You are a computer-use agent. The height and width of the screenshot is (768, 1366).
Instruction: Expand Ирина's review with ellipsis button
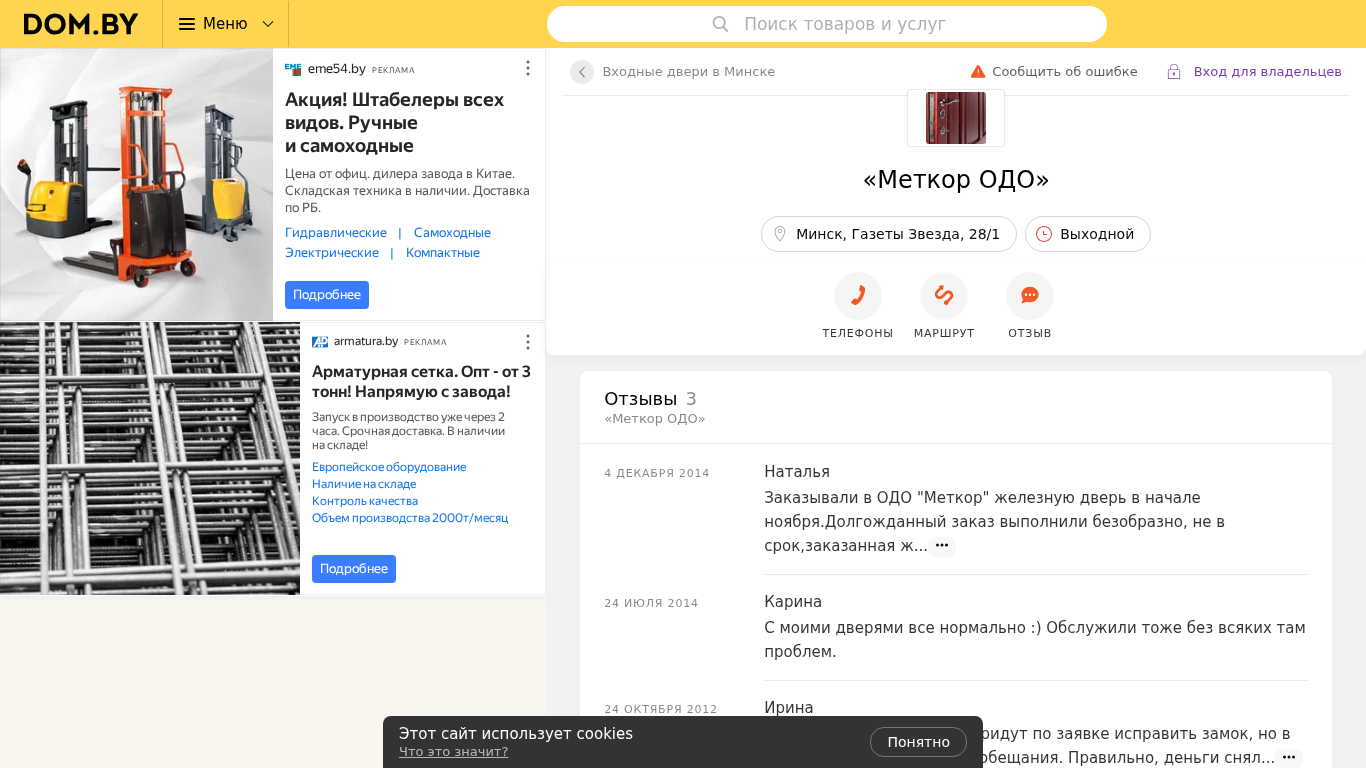point(1289,758)
